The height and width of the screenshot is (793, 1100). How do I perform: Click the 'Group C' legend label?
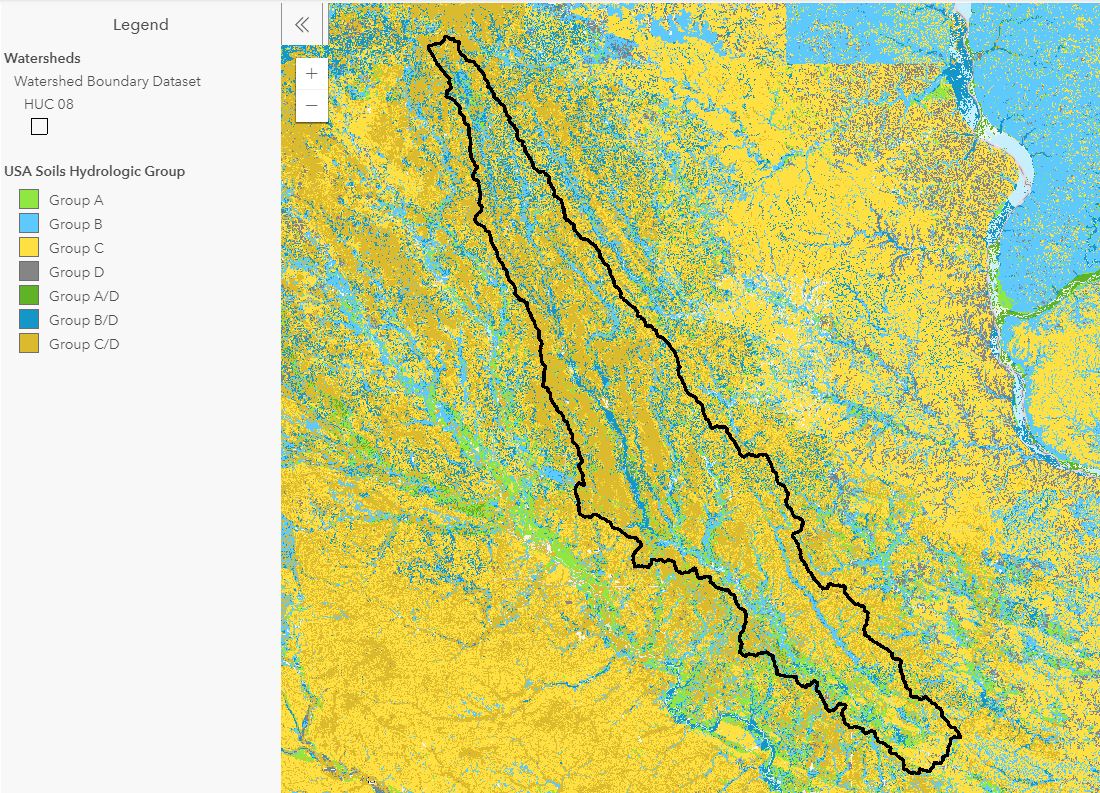76,248
